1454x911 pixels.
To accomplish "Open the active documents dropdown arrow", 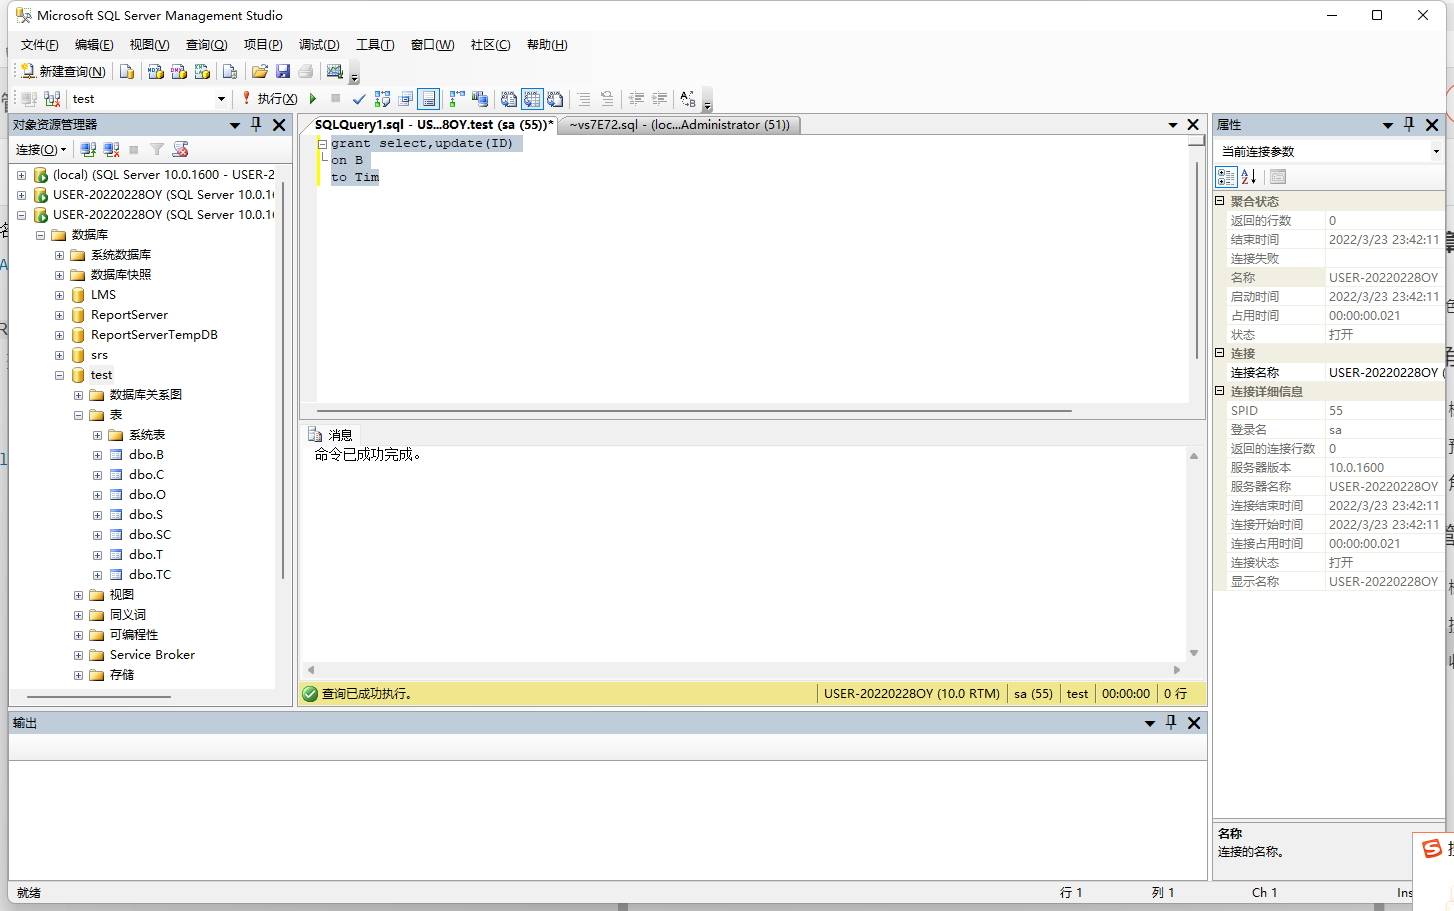I will click(1173, 125).
